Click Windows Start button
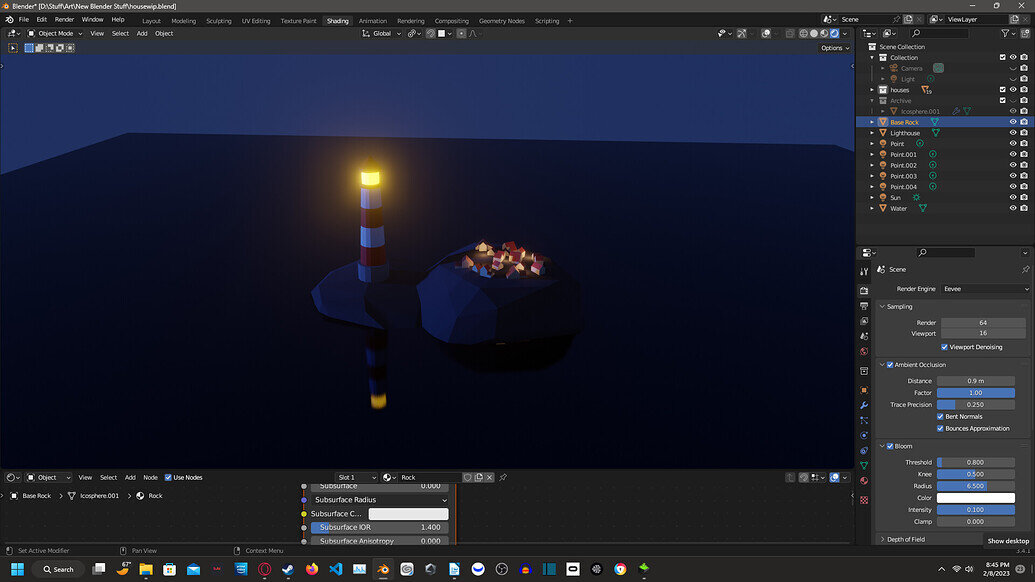This screenshot has width=1035, height=582. point(18,569)
